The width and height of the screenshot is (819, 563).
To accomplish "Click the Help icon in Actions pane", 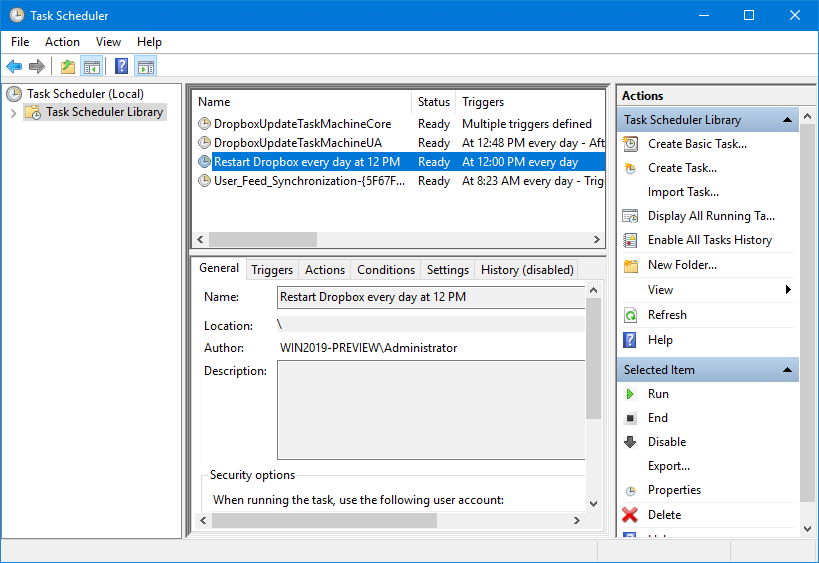I will coord(630,340).
